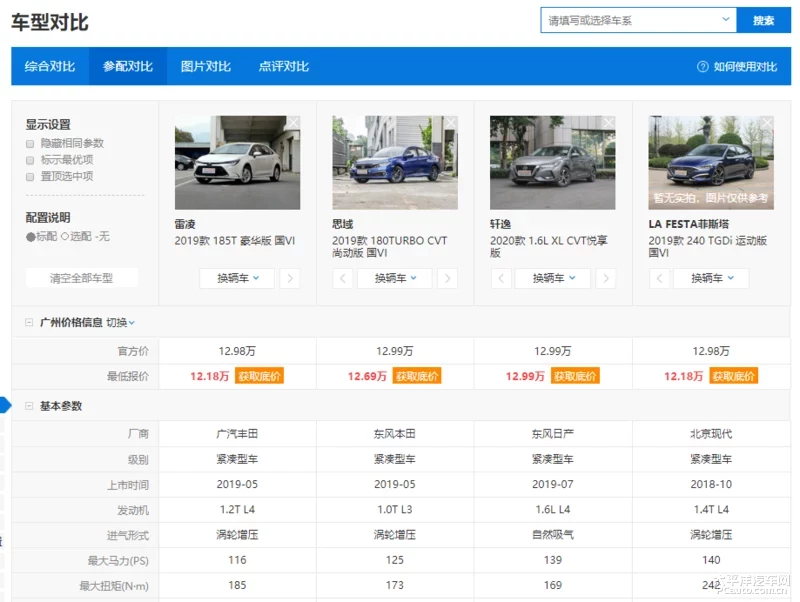Click the 轩逸 model name link
Screen dimensions: 800x602
click(x=501, y=224)
